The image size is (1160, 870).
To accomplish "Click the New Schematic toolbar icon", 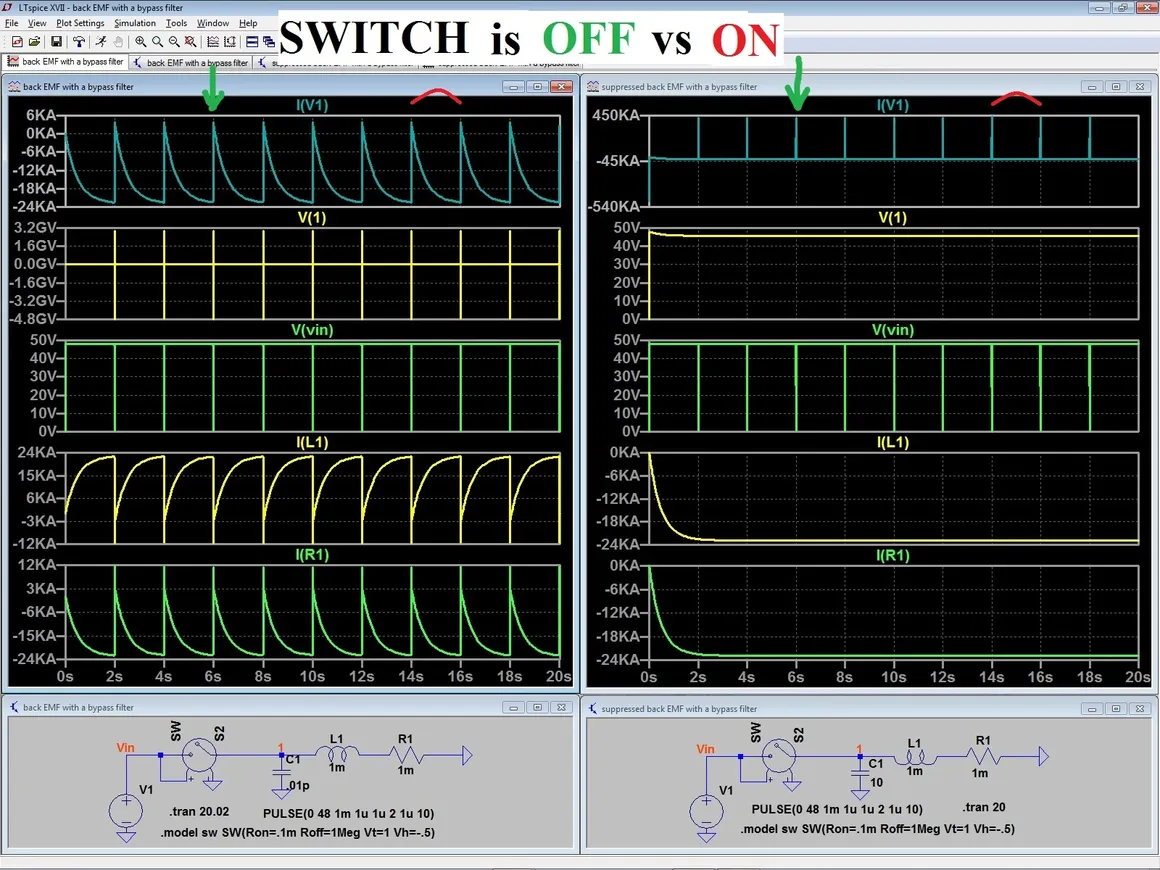I will pos(17,42).
